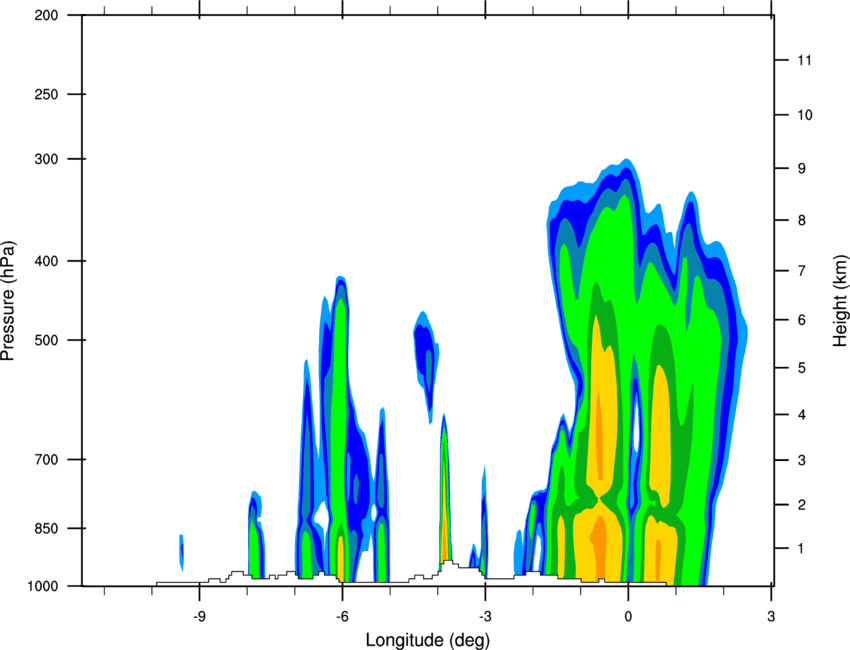Select the 300 pressure tick label
This screenshot has height=650, width=850.
click(46, 159)
